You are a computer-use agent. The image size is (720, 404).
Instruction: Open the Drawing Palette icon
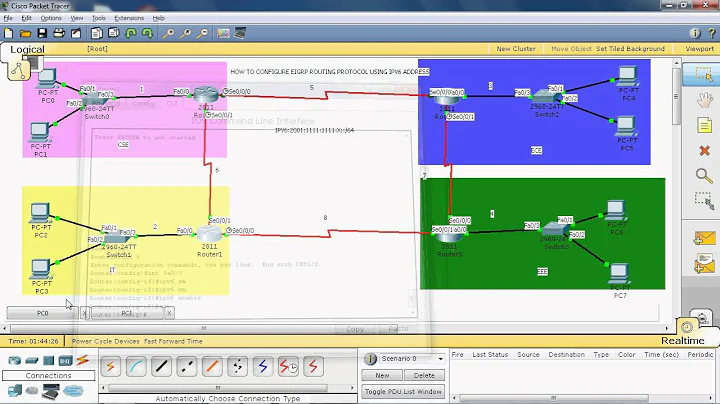224,33
